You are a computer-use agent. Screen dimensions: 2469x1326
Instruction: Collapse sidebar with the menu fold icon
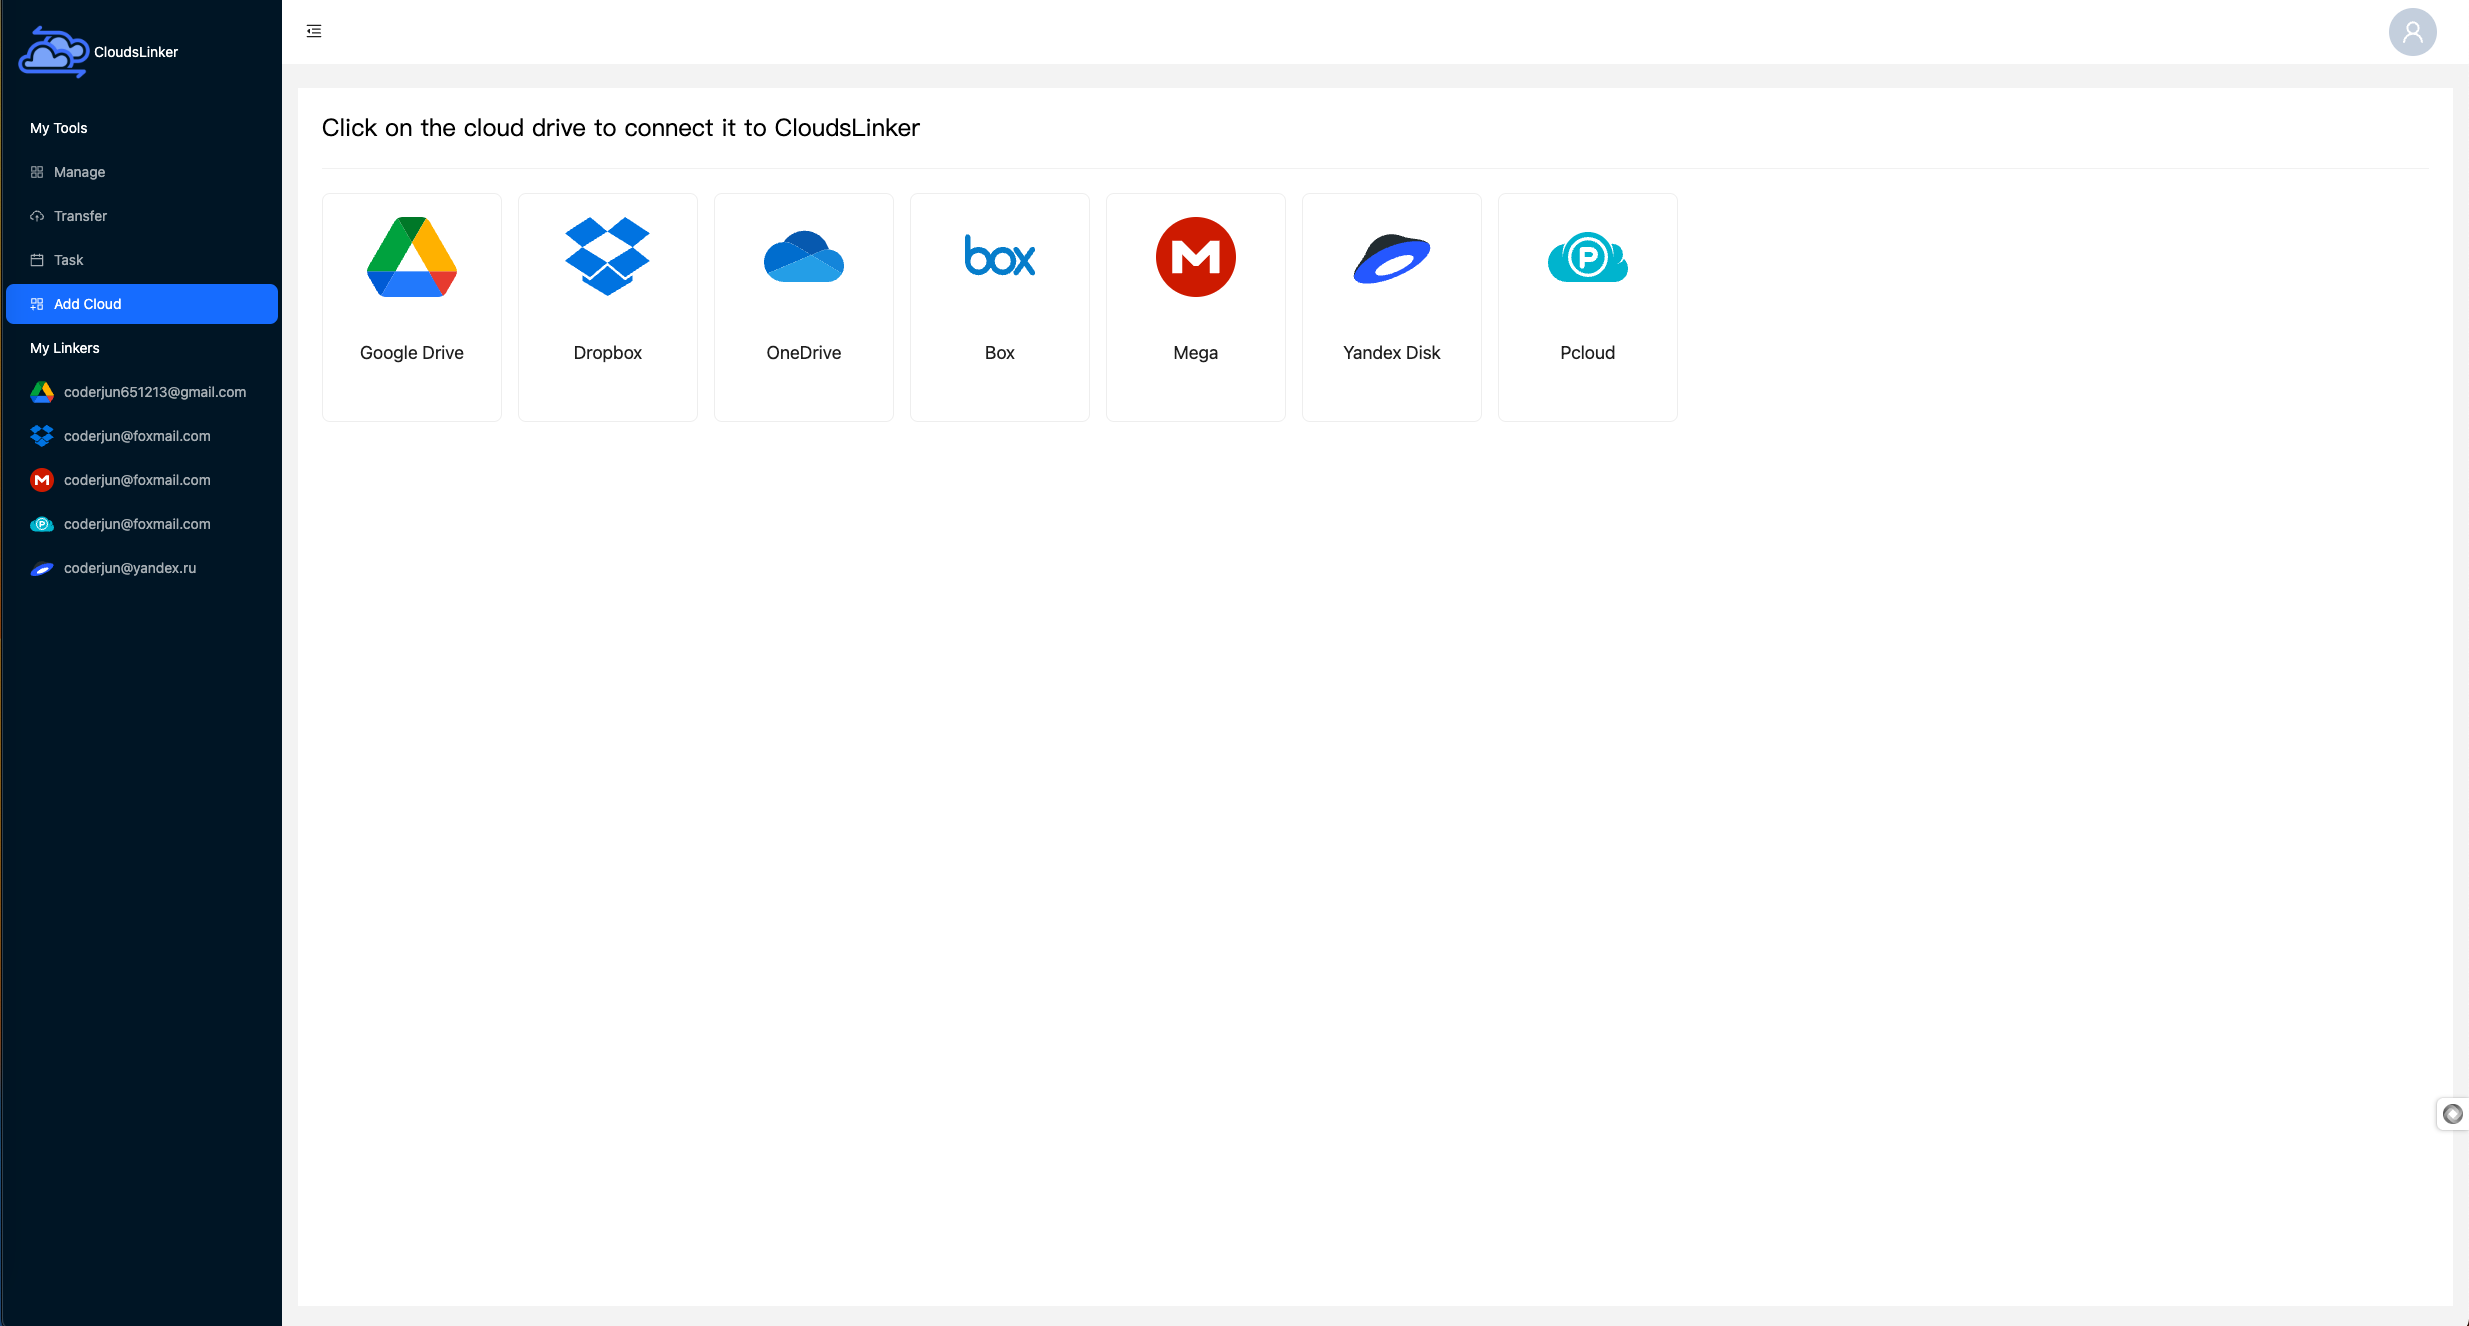(x=314, y=31)
